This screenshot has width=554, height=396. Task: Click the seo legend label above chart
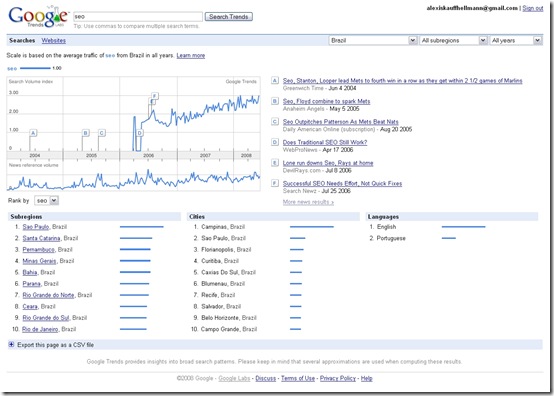[12, 69]
